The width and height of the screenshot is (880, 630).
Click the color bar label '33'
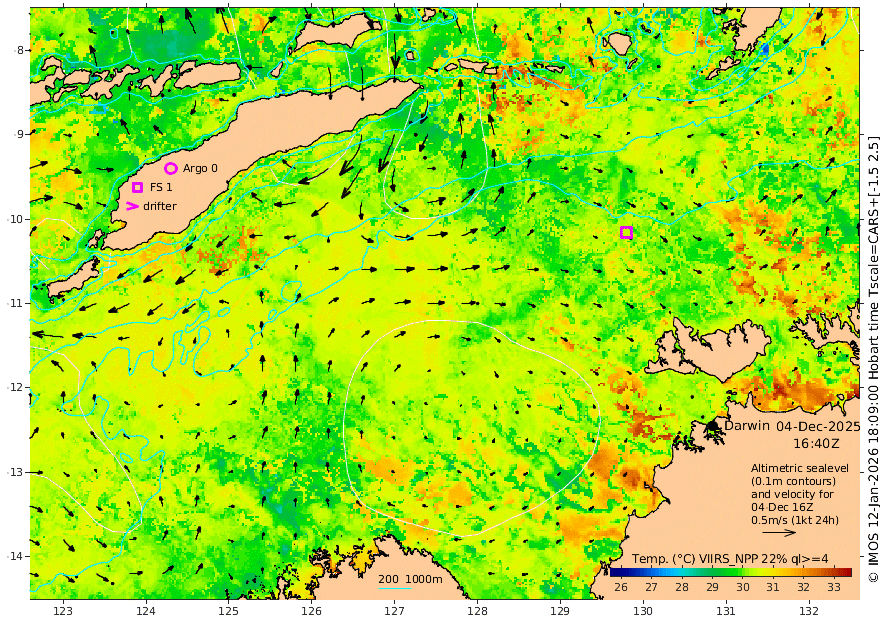pyautogui.click(x=834, y=587)
